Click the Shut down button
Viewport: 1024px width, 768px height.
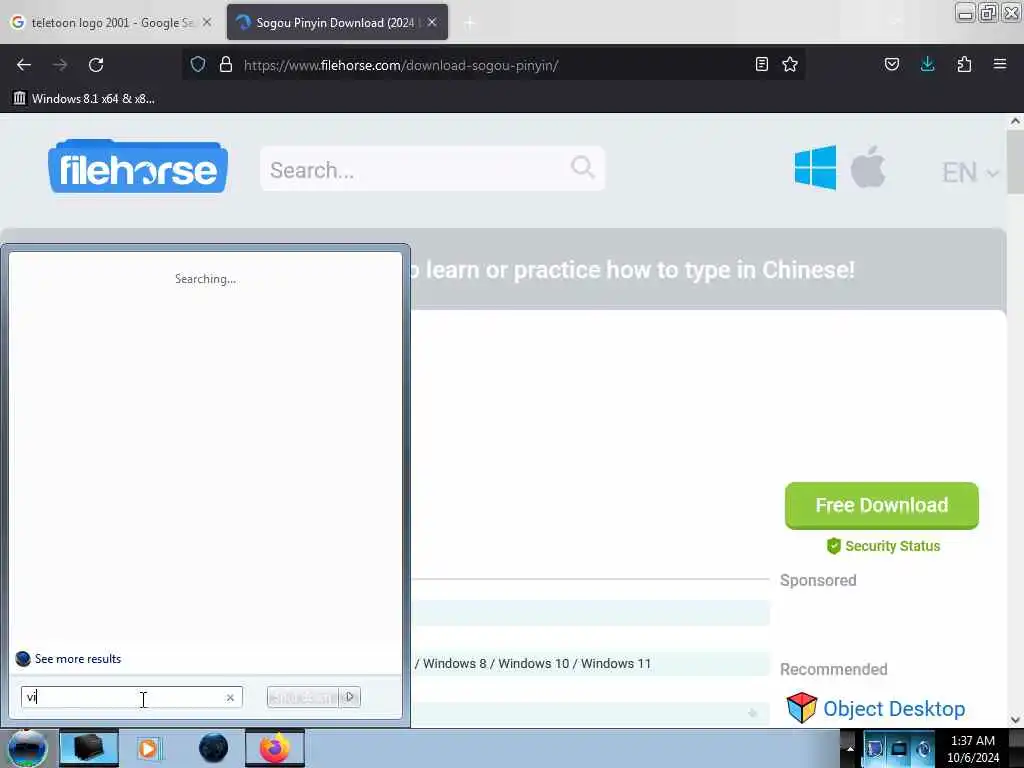click(x=303, y=697)
